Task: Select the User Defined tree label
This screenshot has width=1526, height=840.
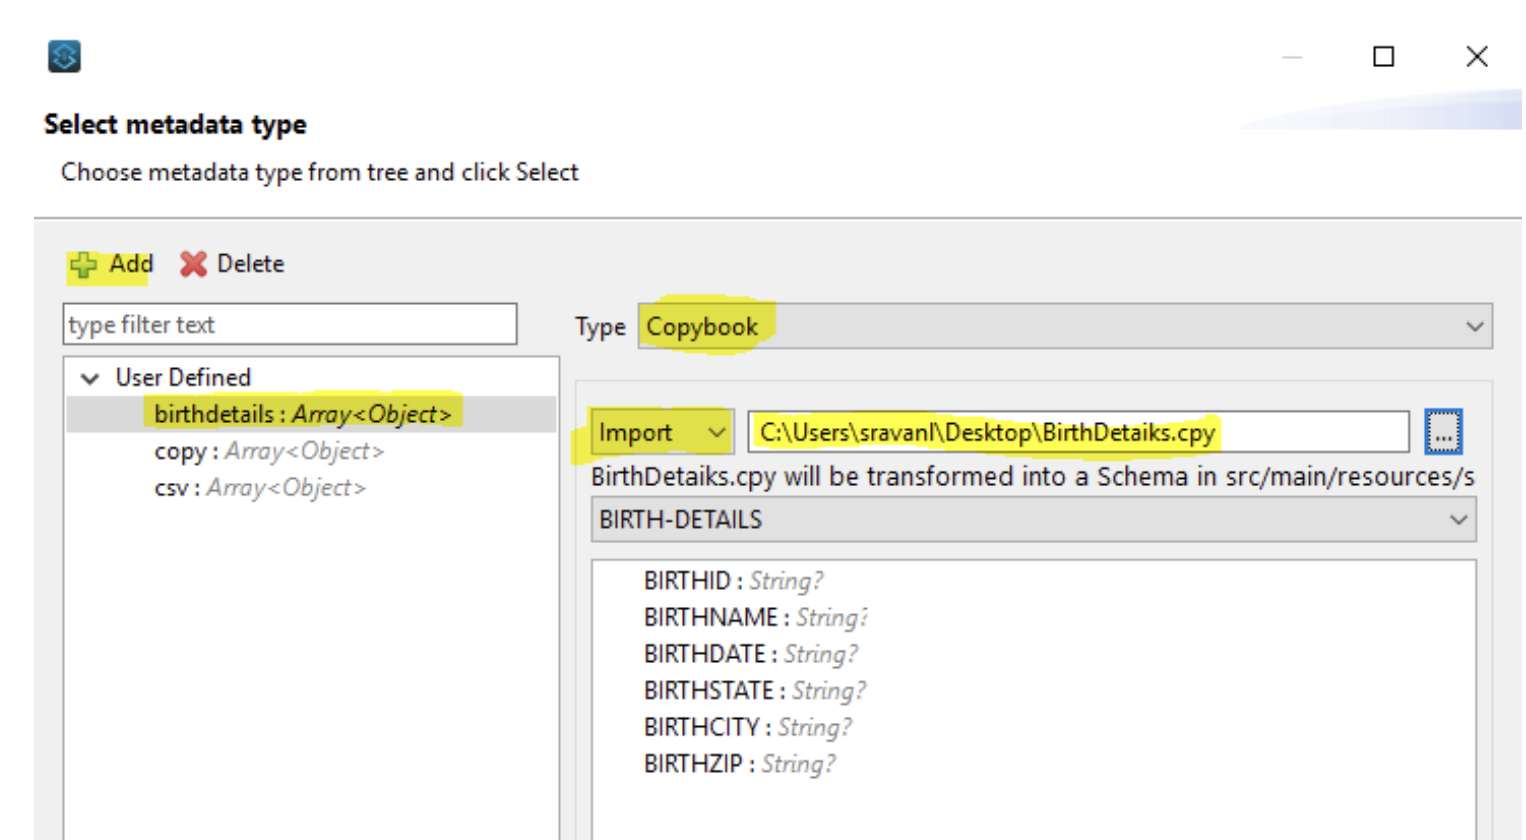Action: pos(183,378)
